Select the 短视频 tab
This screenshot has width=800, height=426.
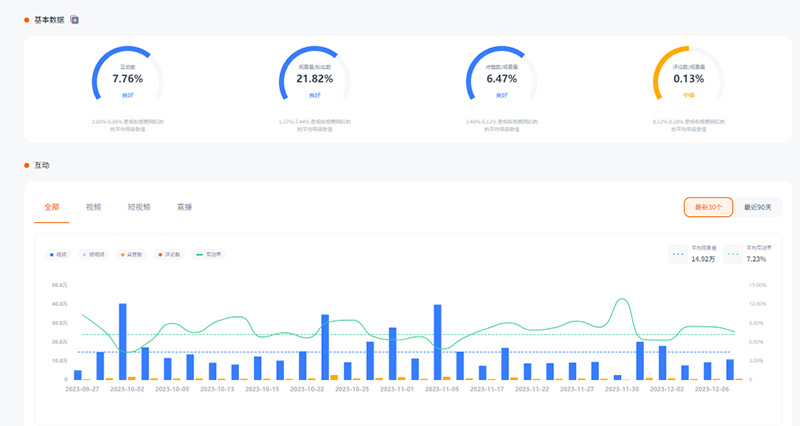coord(139,207)
